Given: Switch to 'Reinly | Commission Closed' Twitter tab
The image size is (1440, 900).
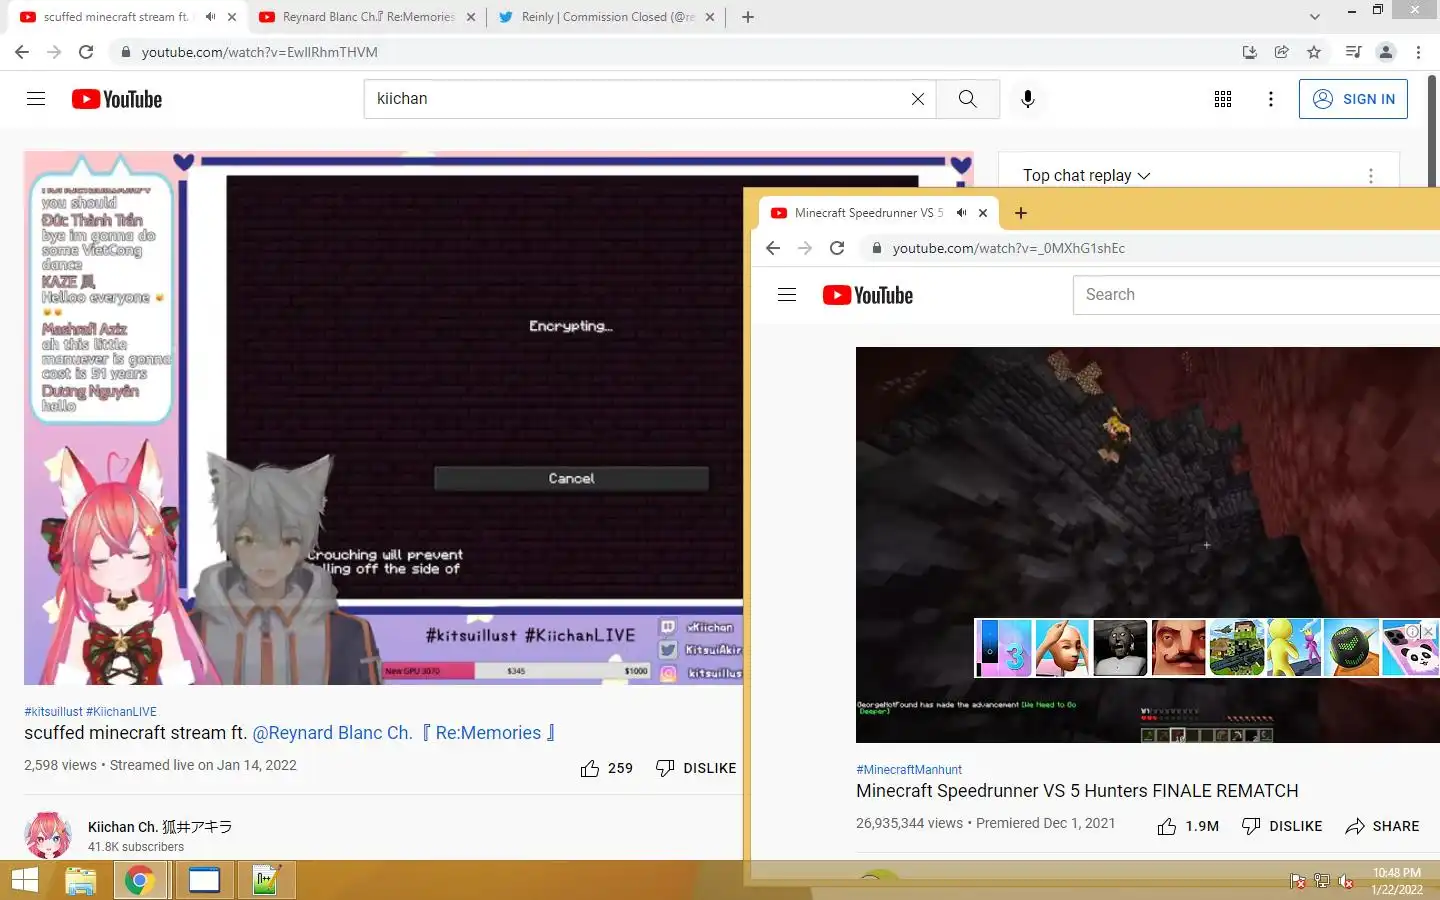Looking at the screenshot, I should pyautogui.click(x=607, y=17).
